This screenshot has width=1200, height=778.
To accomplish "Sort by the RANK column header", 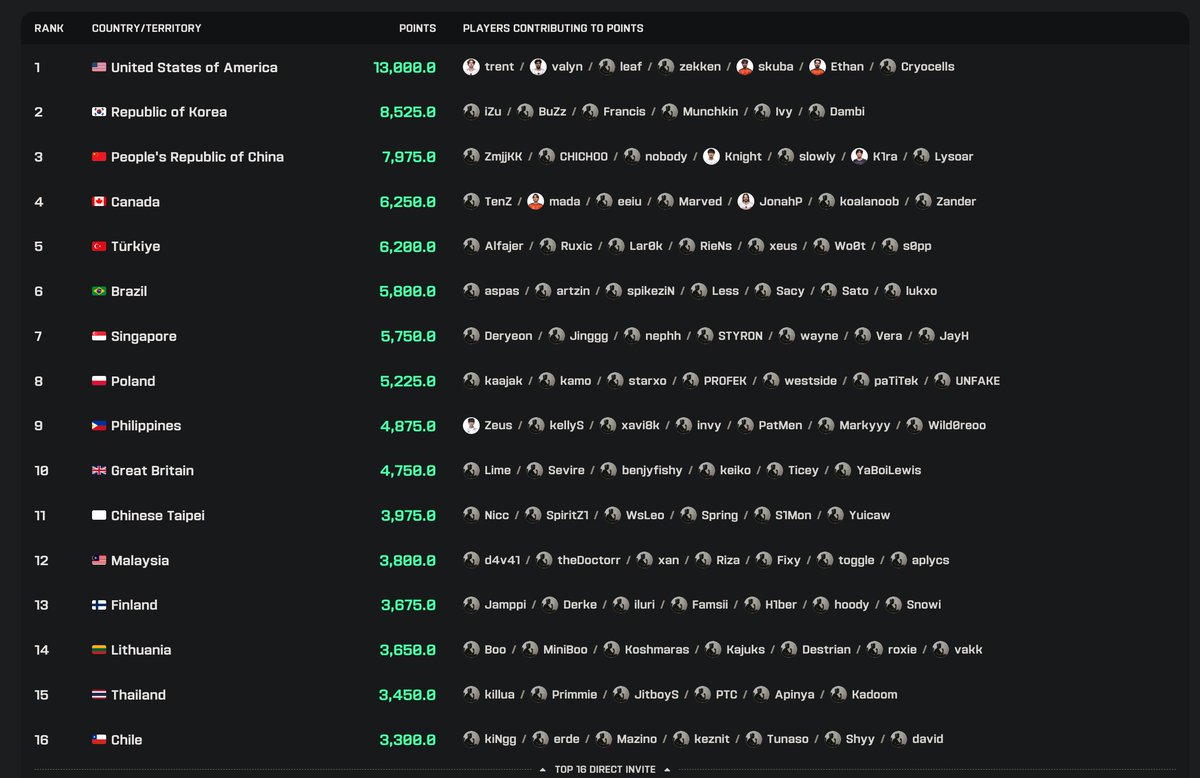I will [49, 28].
